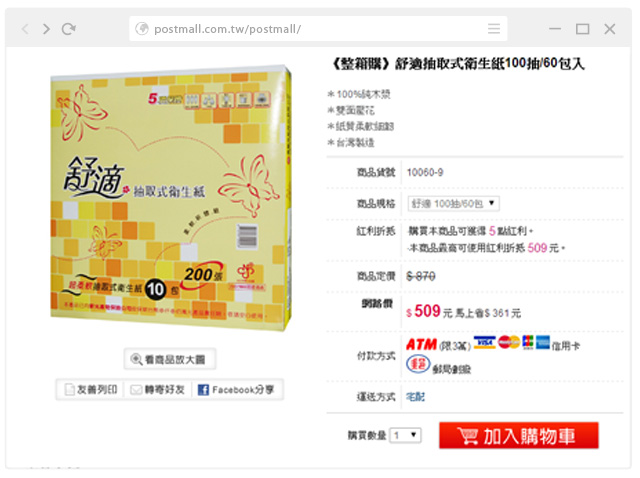Go back with the browser back arrow
The width and height of the screenshot is (640, 478).
[x=25, y=29]
